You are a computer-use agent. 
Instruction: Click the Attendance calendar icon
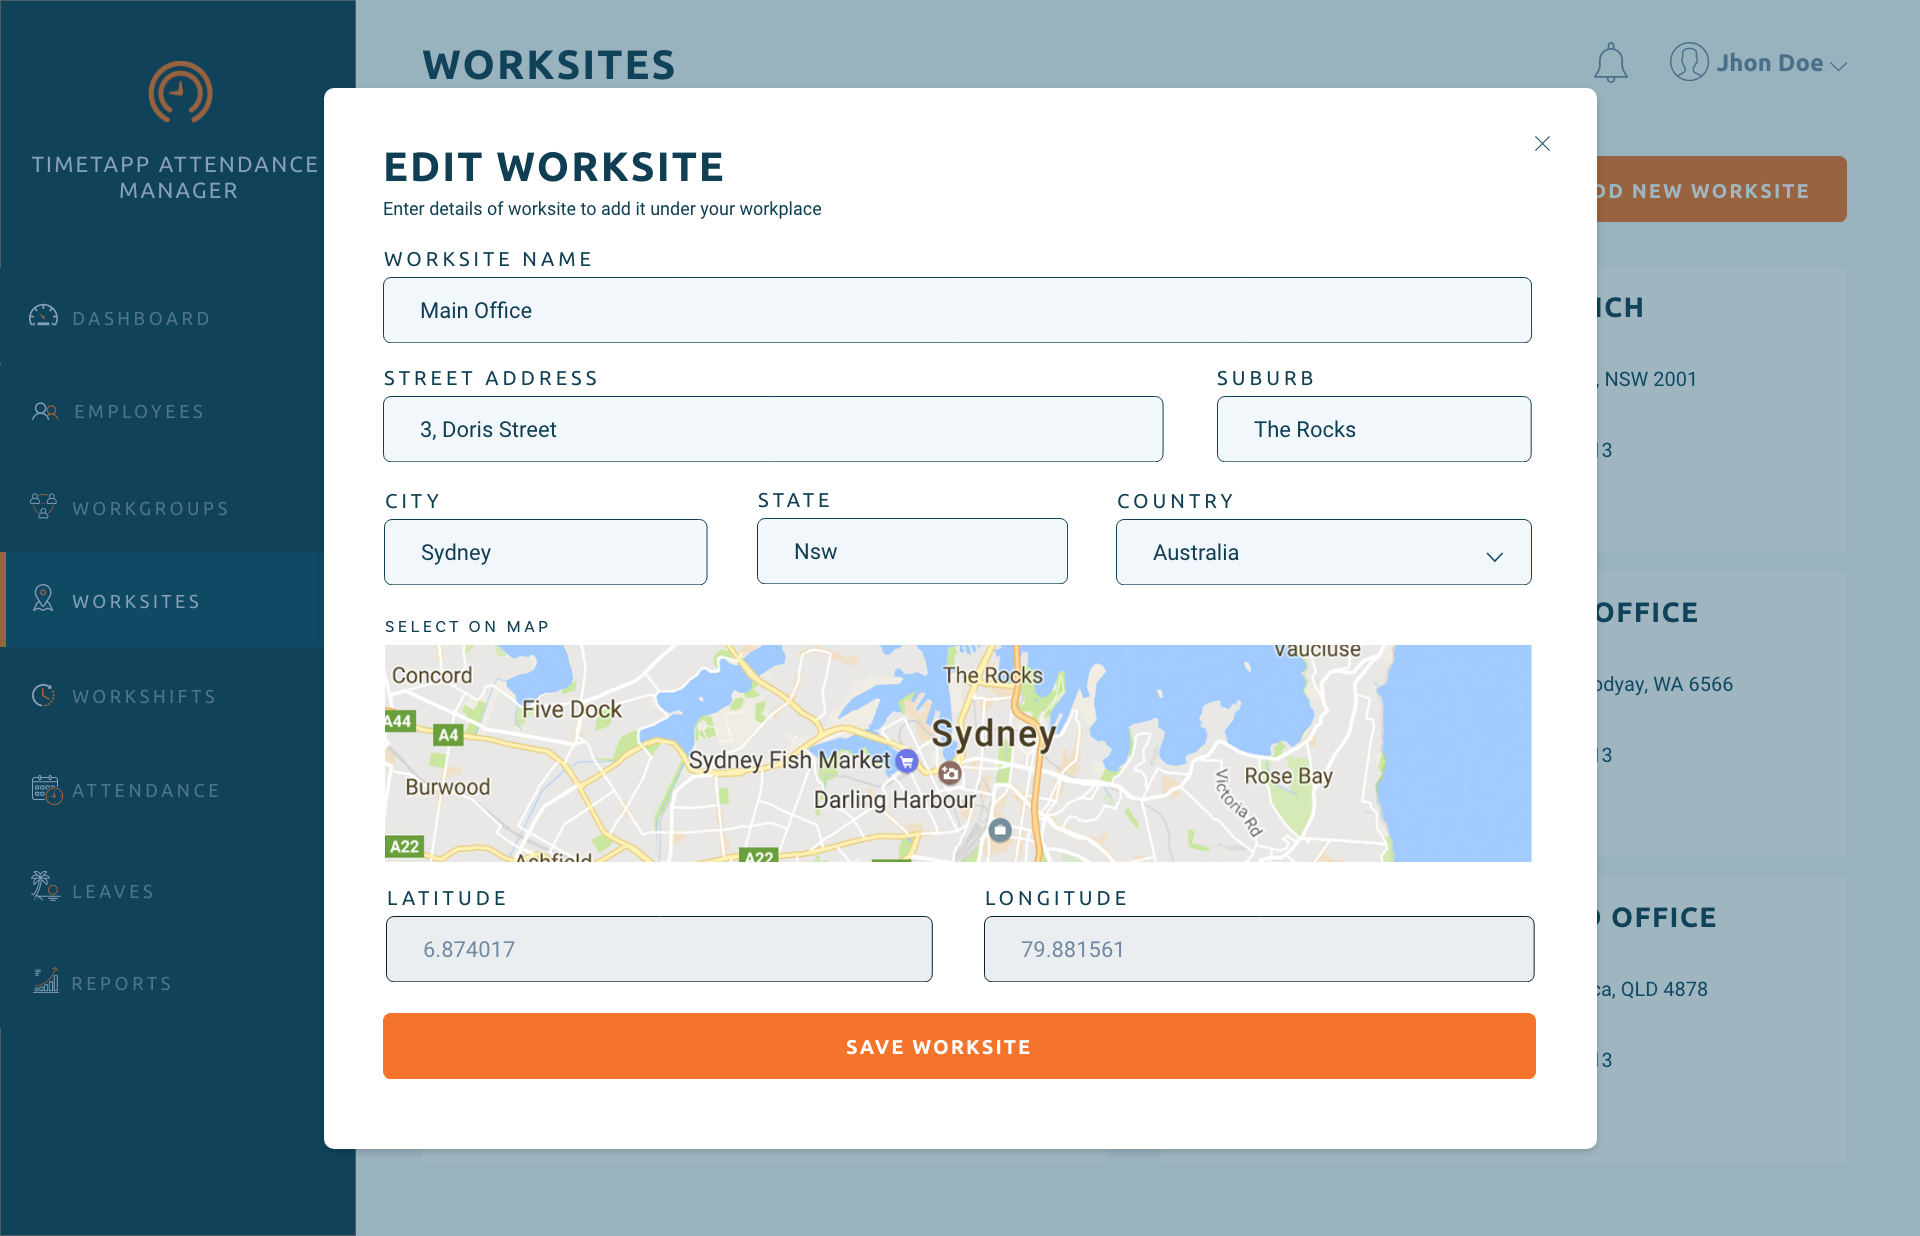point(46,790)
